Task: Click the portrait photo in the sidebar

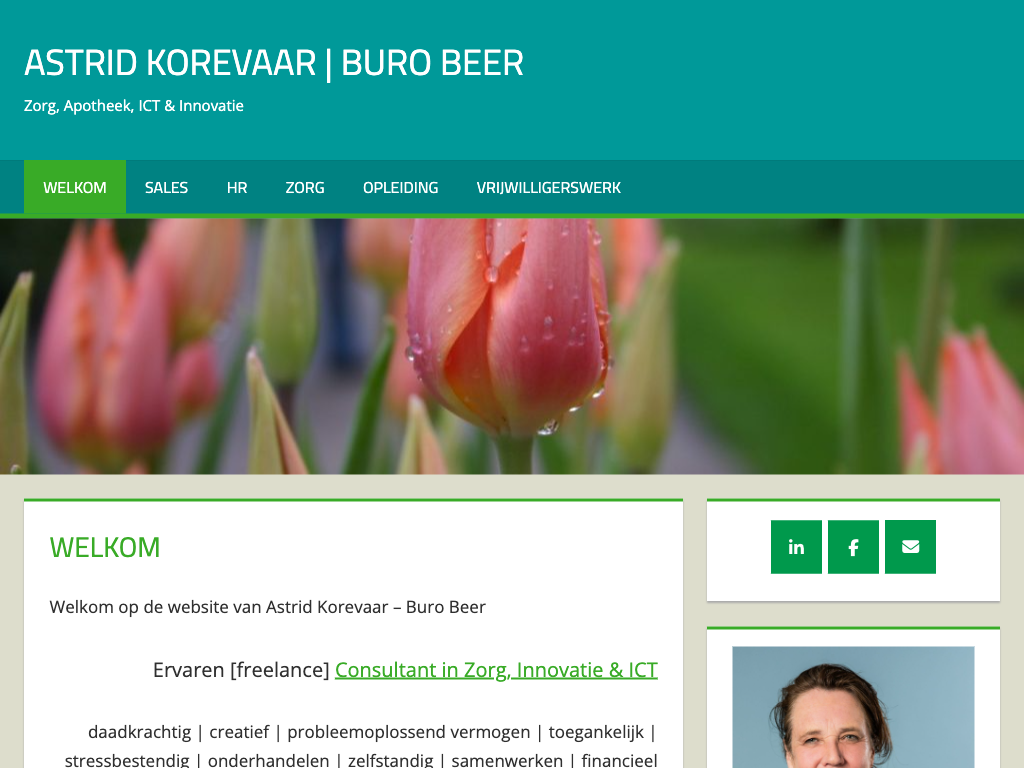Action: [853, 707]
